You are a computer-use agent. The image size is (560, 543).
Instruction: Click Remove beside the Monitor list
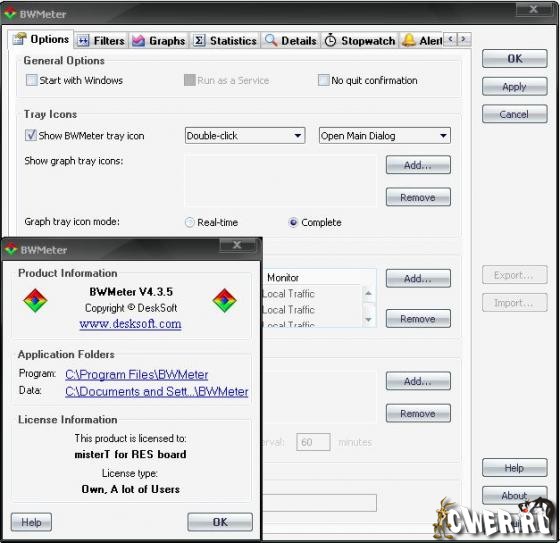coord(418,318)
